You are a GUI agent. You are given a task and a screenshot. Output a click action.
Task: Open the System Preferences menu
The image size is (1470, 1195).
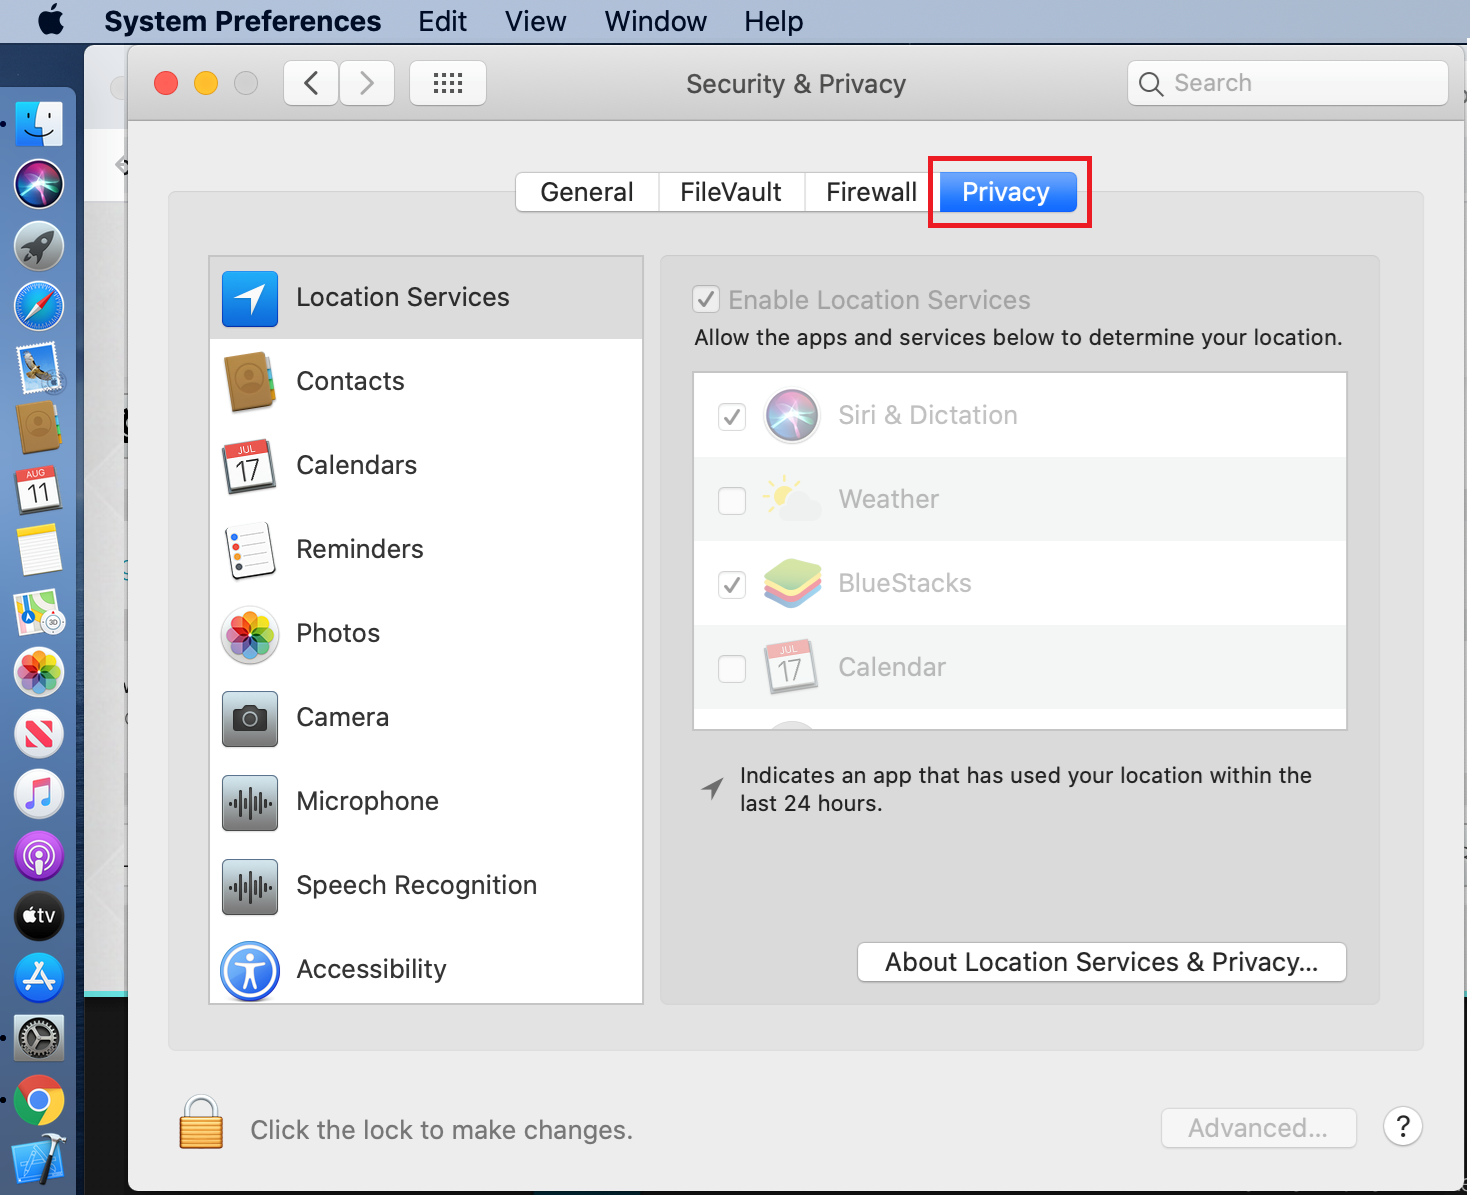(x=243, y=21)
